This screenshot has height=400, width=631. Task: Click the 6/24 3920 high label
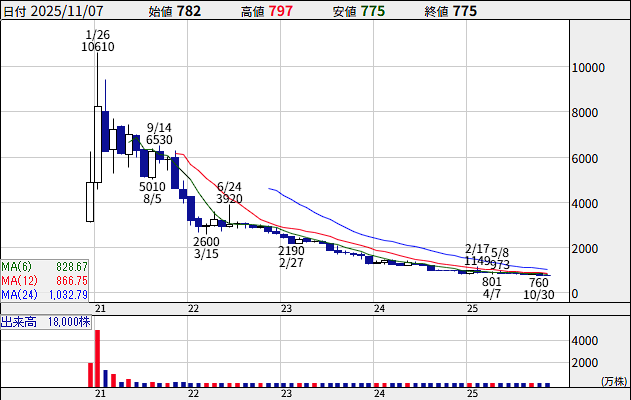coord(229,192)
